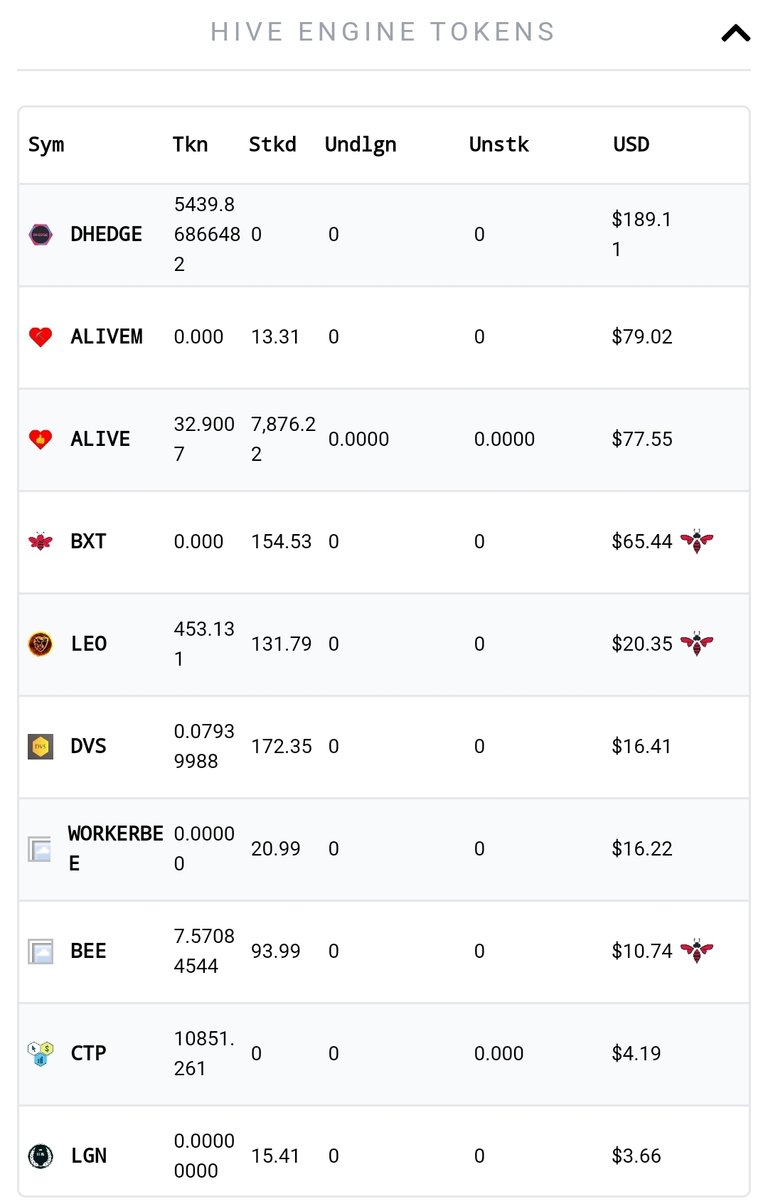
Task: Select the CTP token balance 10851.261
Action: coord(204,1053)
